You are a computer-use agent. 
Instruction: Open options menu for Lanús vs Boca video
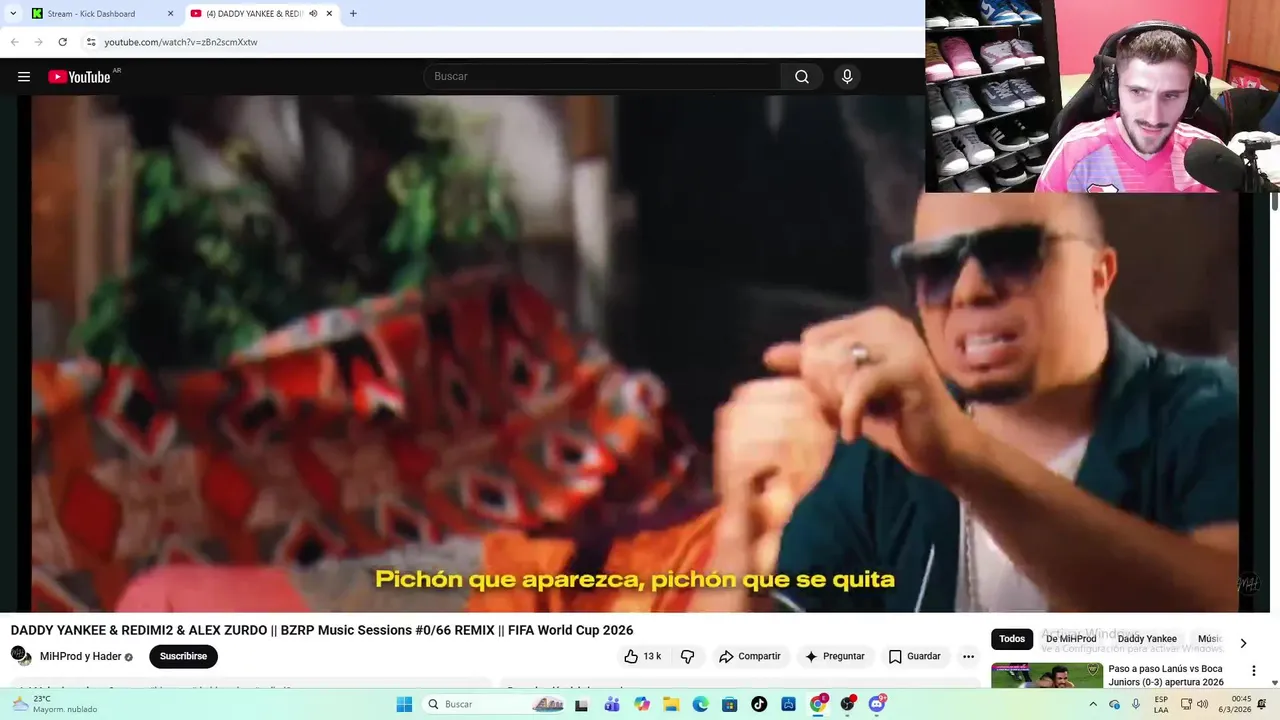pos(1253,671)
